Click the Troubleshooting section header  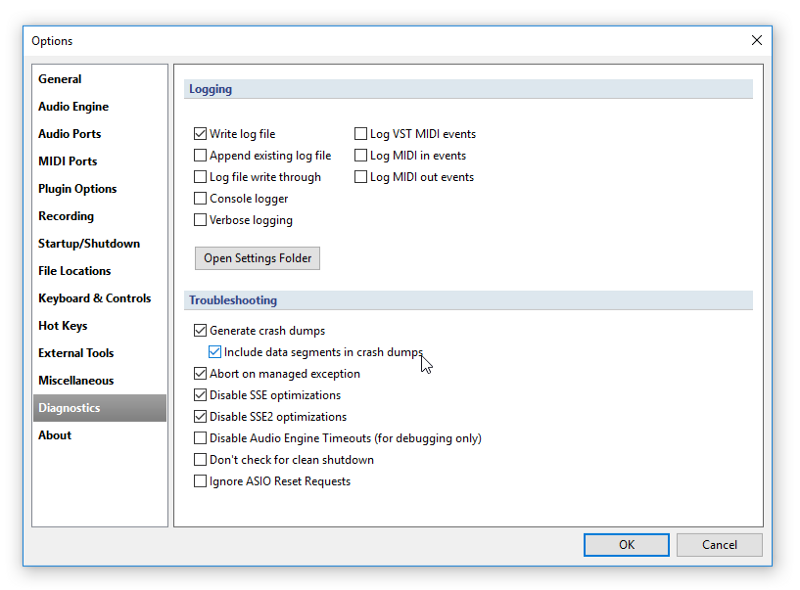click(x=468, y=300)
